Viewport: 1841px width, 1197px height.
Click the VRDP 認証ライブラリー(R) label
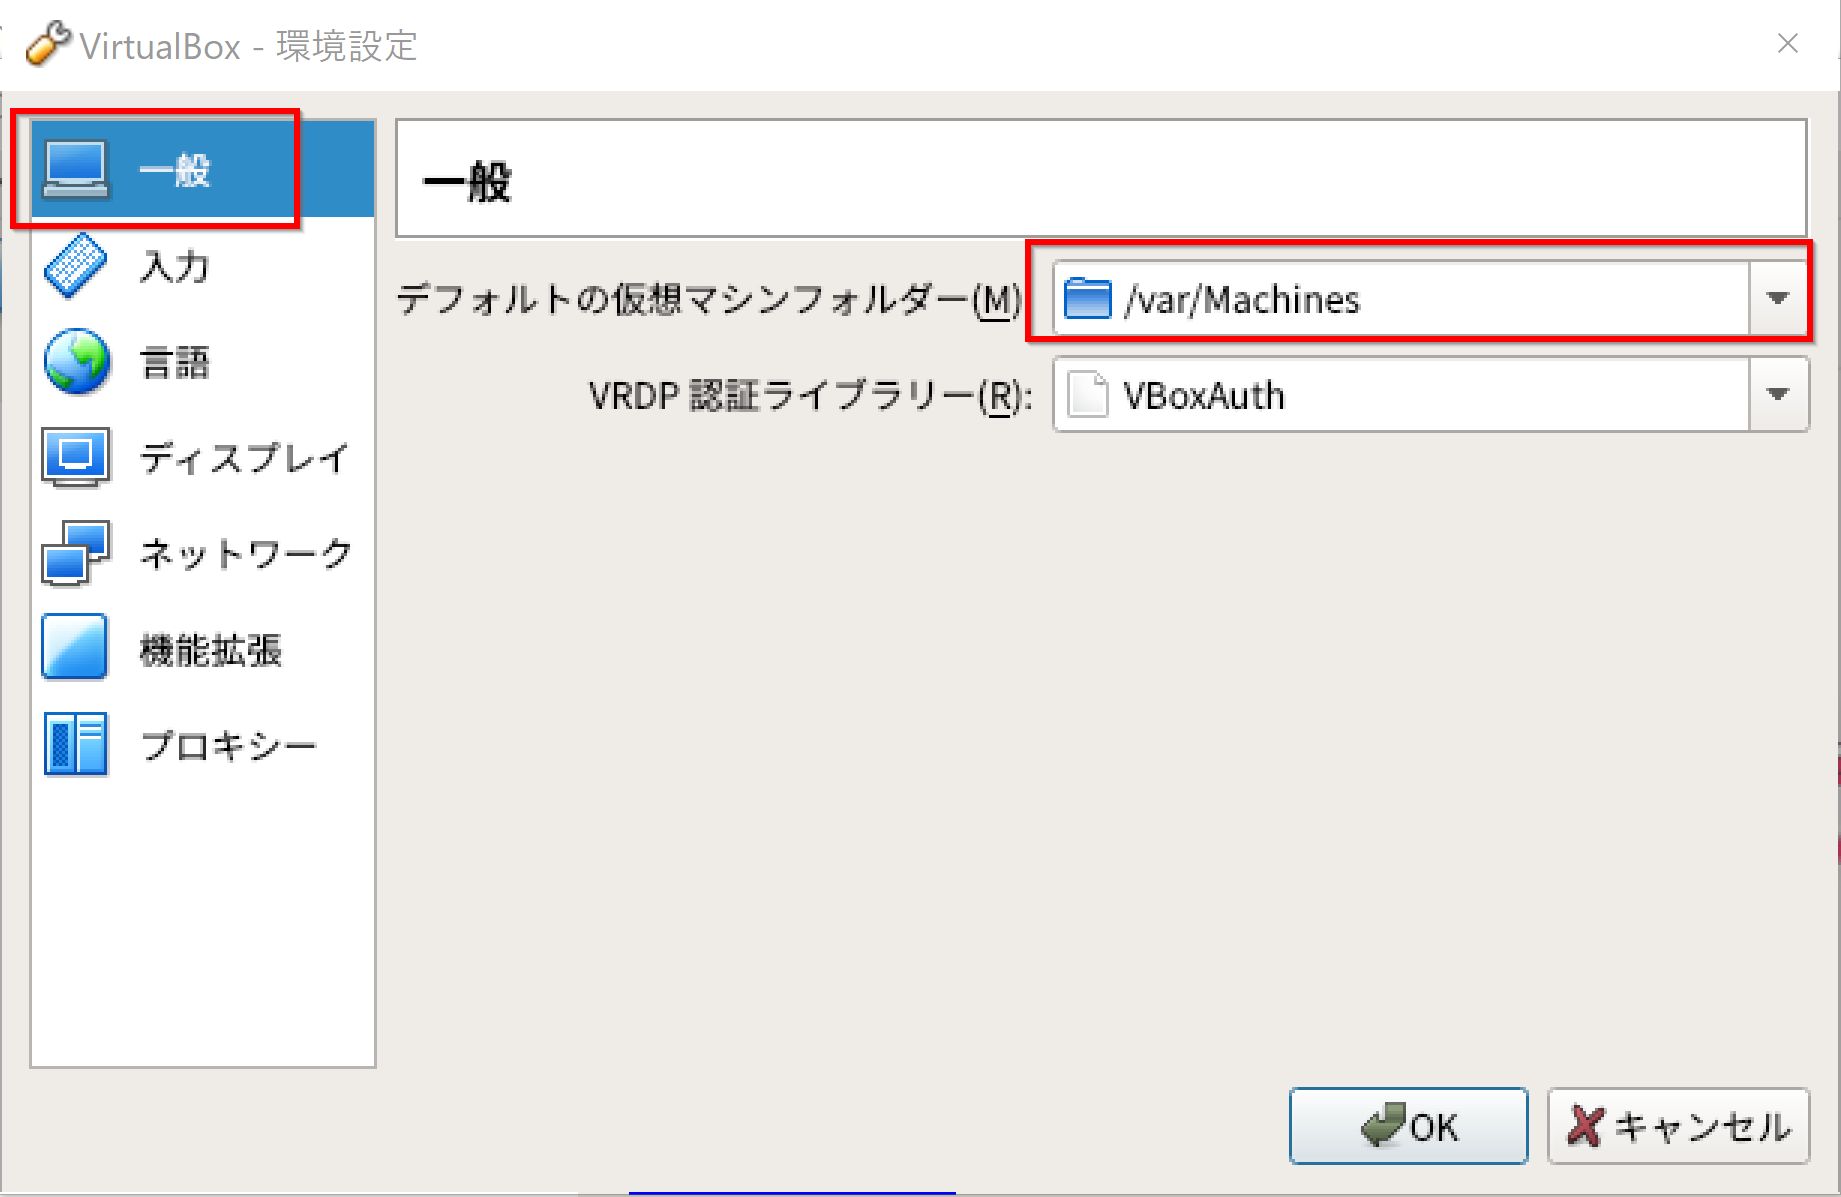(810, 396)
